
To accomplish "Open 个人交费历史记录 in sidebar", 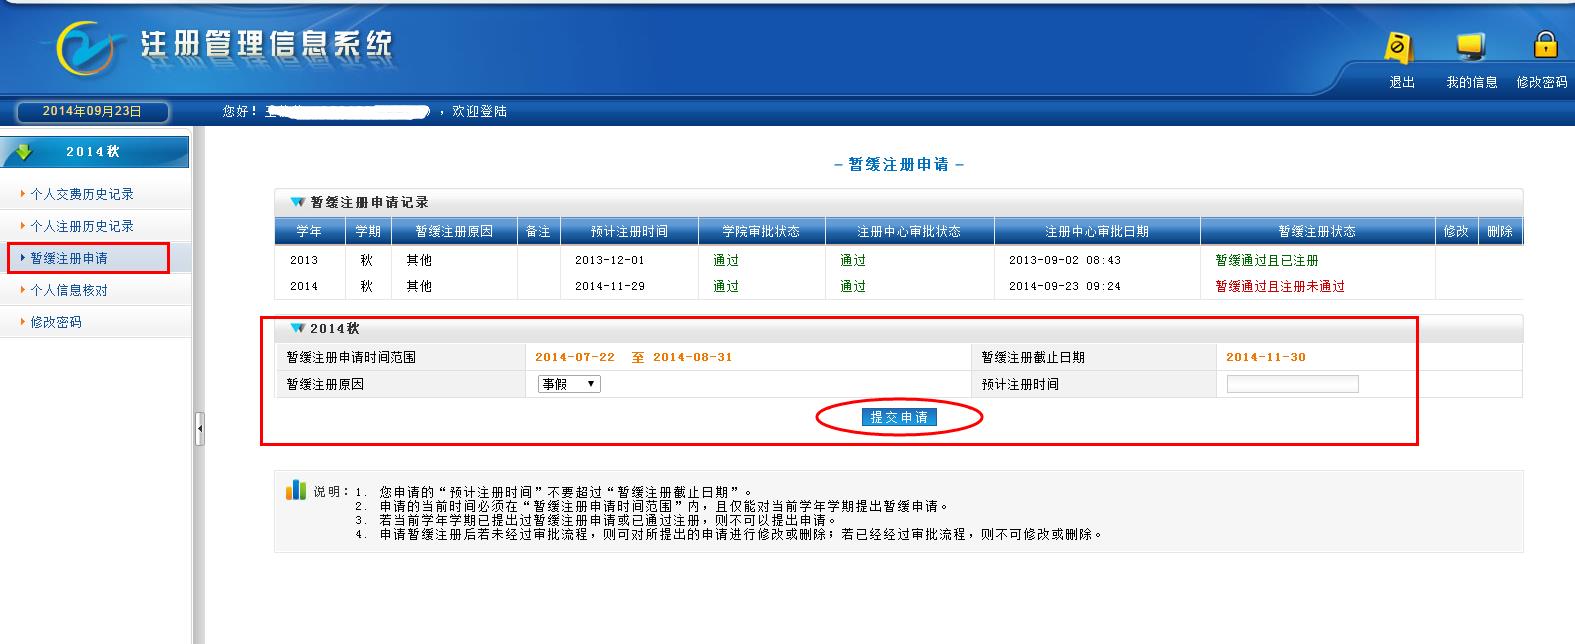I will click(x=81, y=194).
